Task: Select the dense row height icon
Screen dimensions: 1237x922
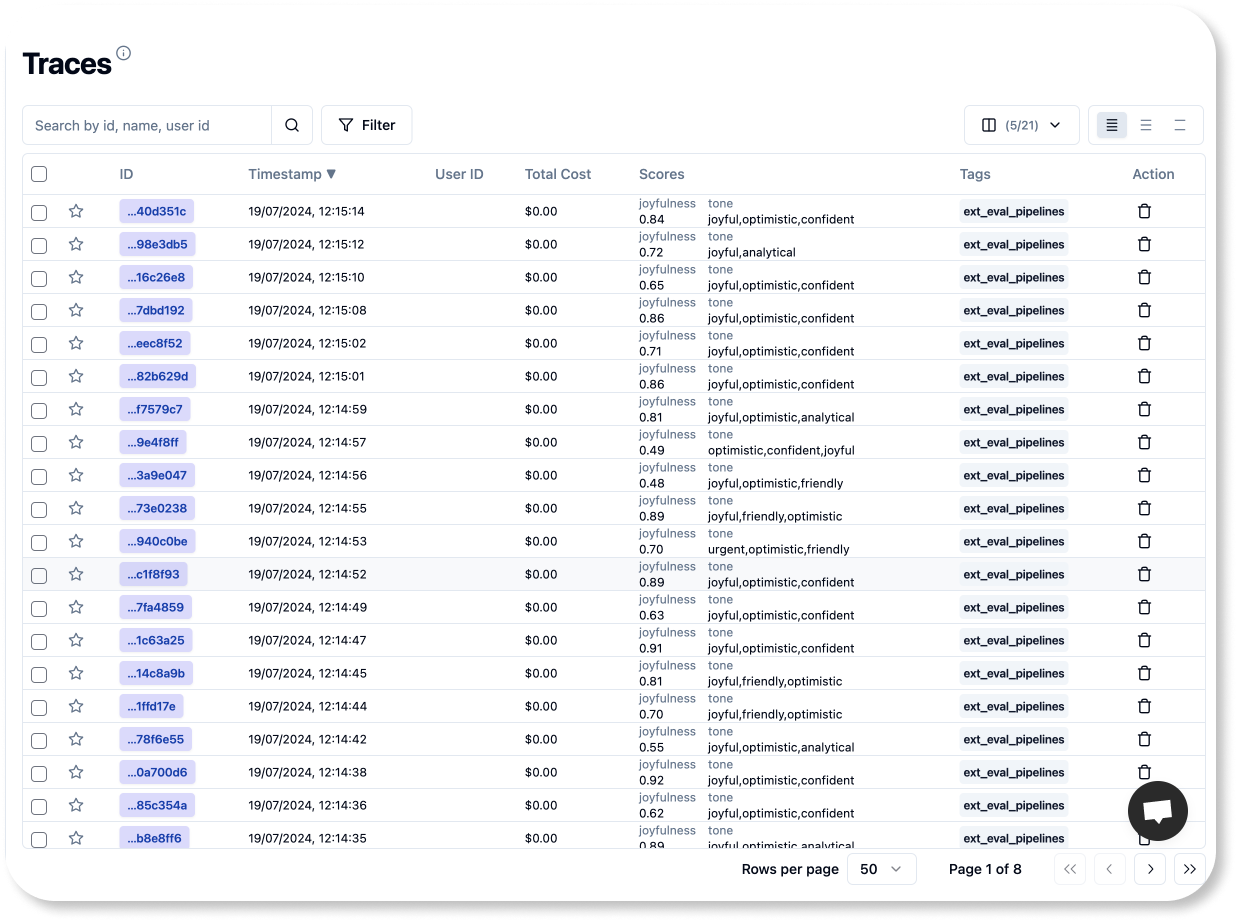Action: tap(1112, 125)
